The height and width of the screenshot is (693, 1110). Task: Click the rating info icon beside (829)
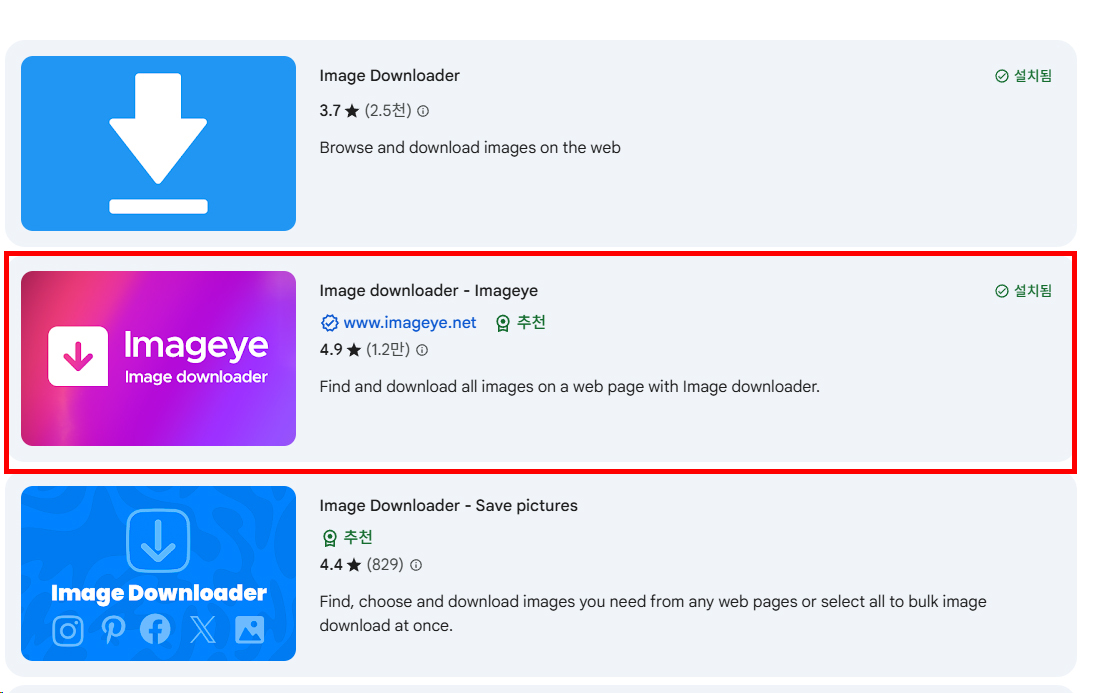(416, 565)
